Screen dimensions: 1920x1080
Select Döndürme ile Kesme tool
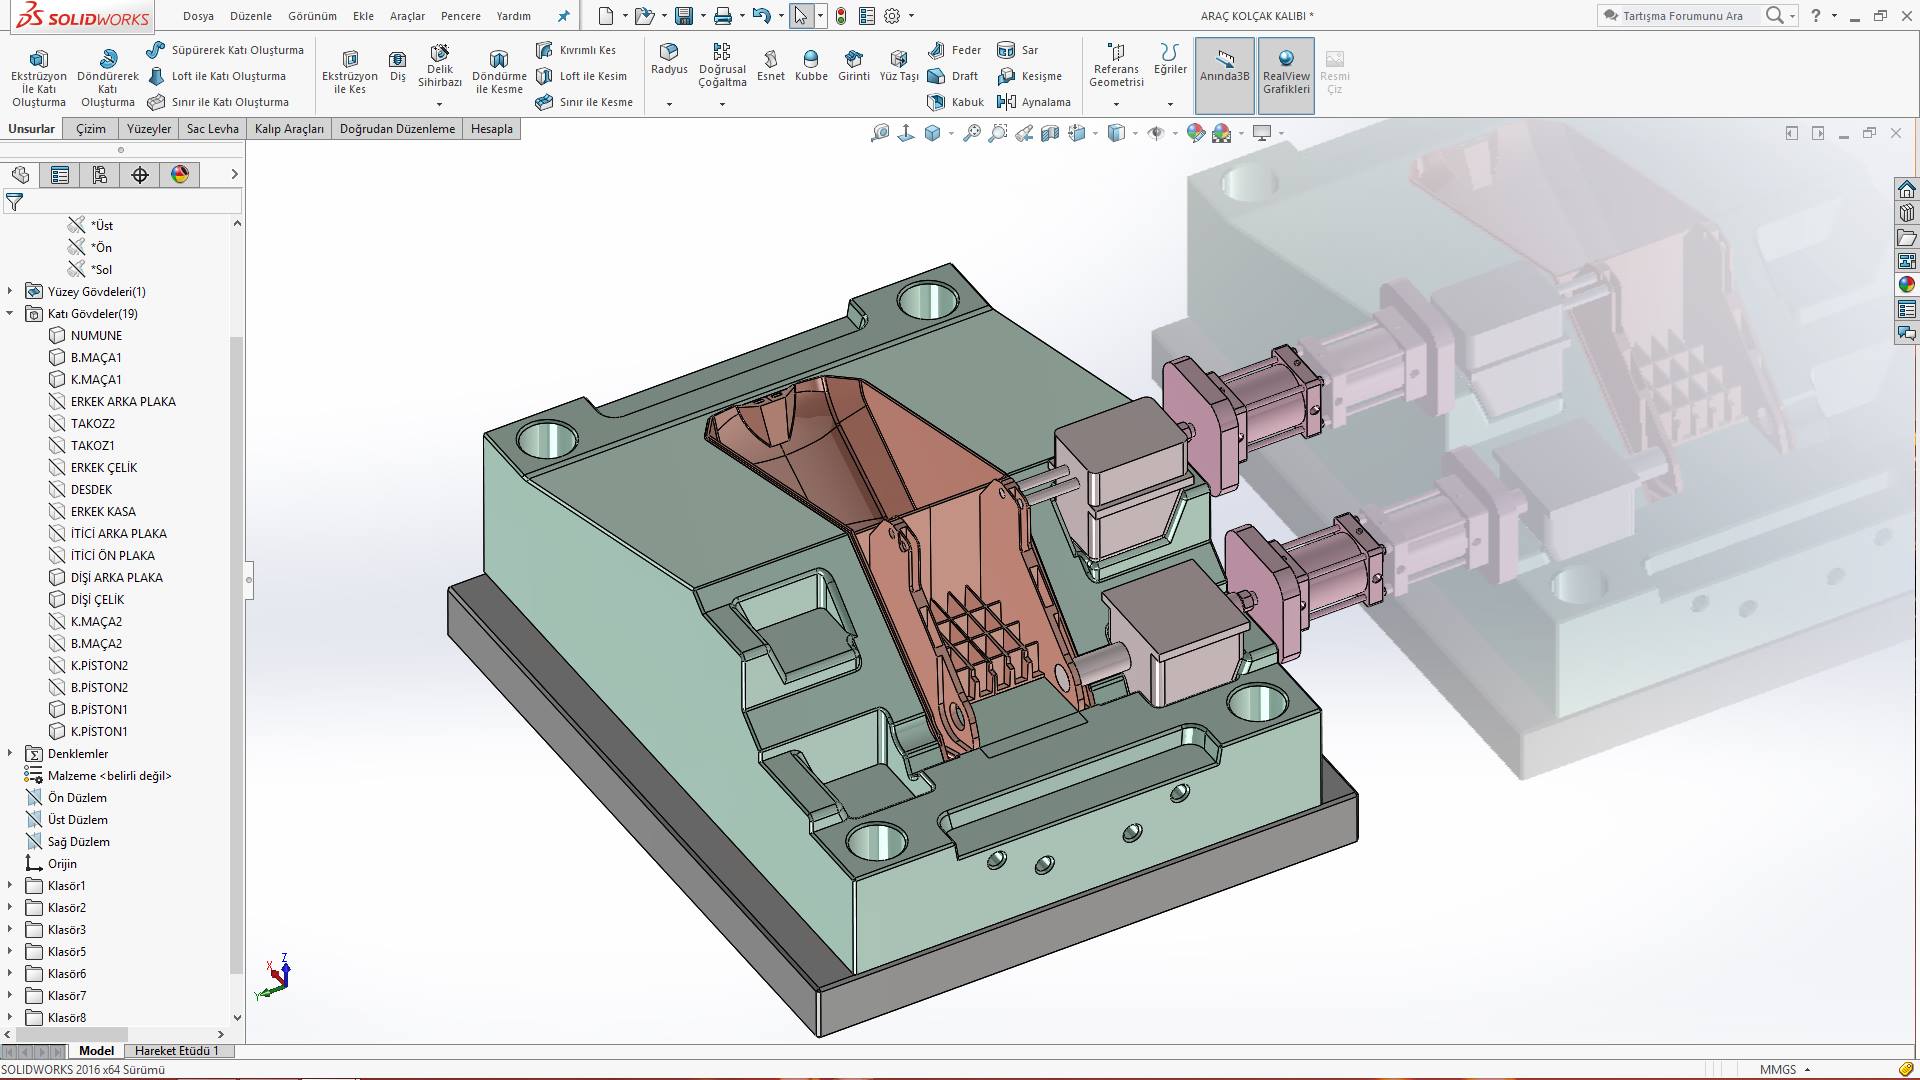(499, 73)
